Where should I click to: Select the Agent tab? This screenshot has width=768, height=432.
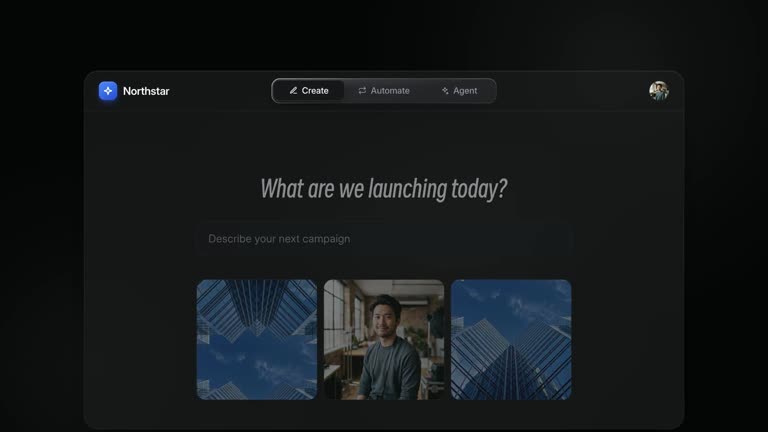point(459,91)
